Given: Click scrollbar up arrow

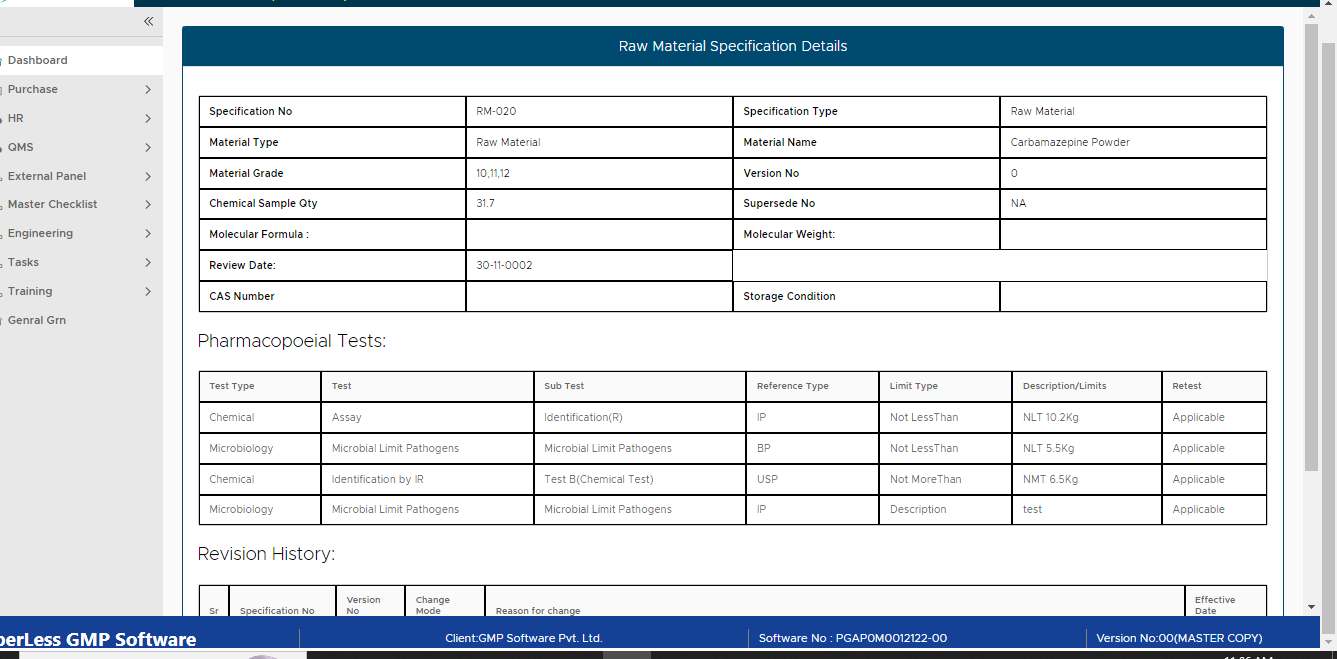Looking at the screenshot, I should 1312,17.
